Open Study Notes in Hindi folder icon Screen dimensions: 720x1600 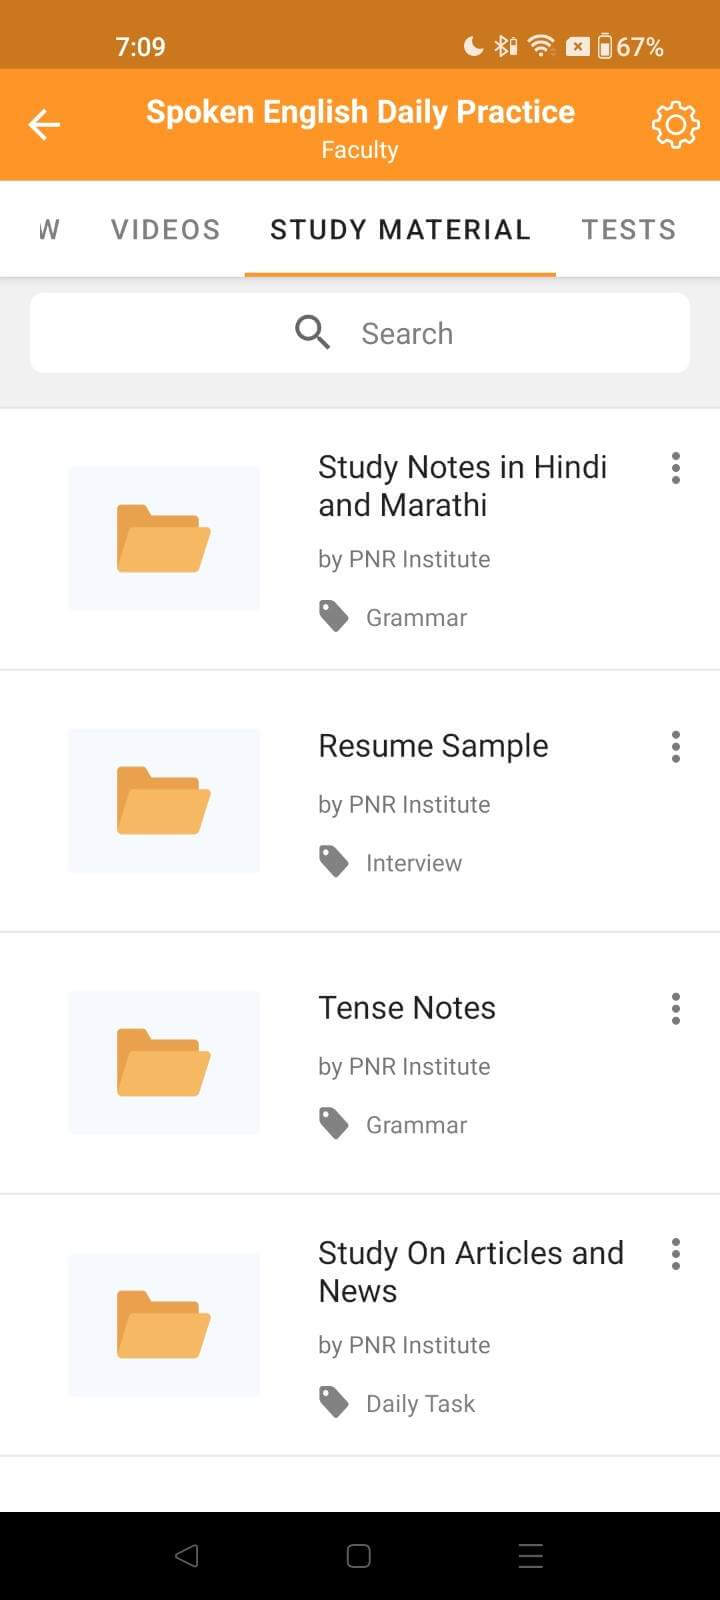coord(164,538)
